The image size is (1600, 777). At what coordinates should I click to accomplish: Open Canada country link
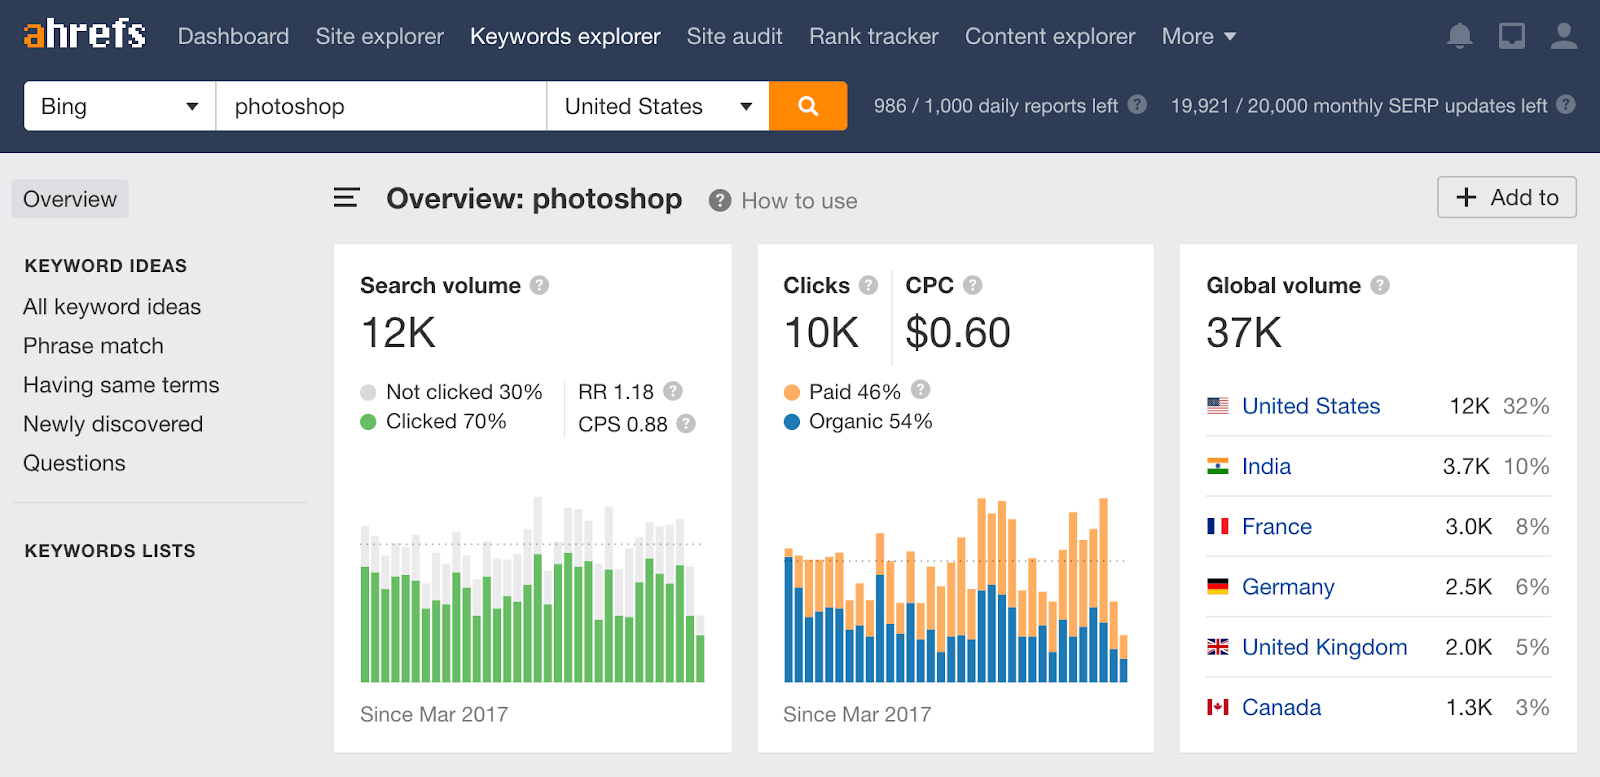(1281, 707)
